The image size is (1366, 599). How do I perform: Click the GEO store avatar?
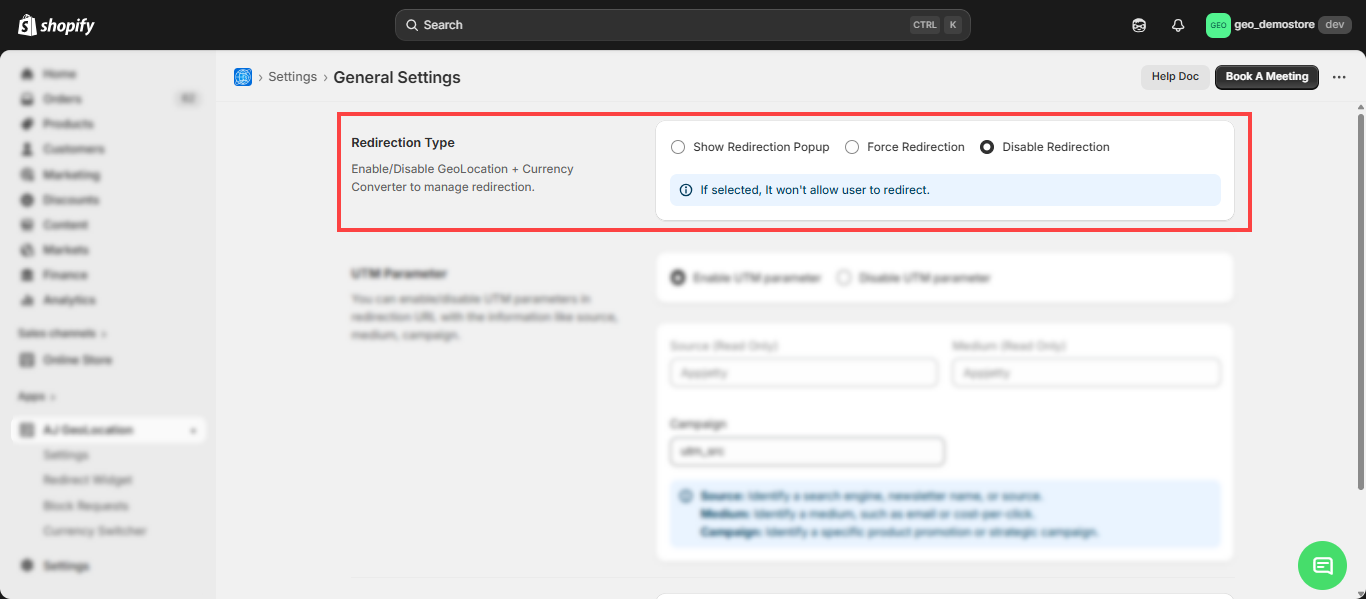click(1217, 25)
